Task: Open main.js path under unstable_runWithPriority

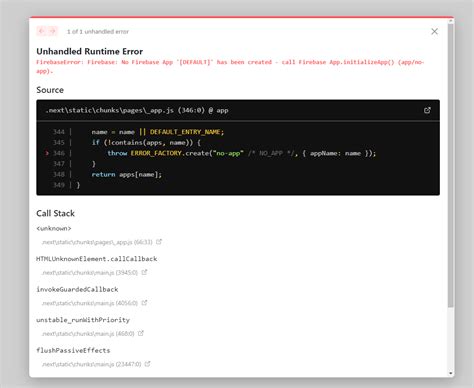Action: coord(88,334)
